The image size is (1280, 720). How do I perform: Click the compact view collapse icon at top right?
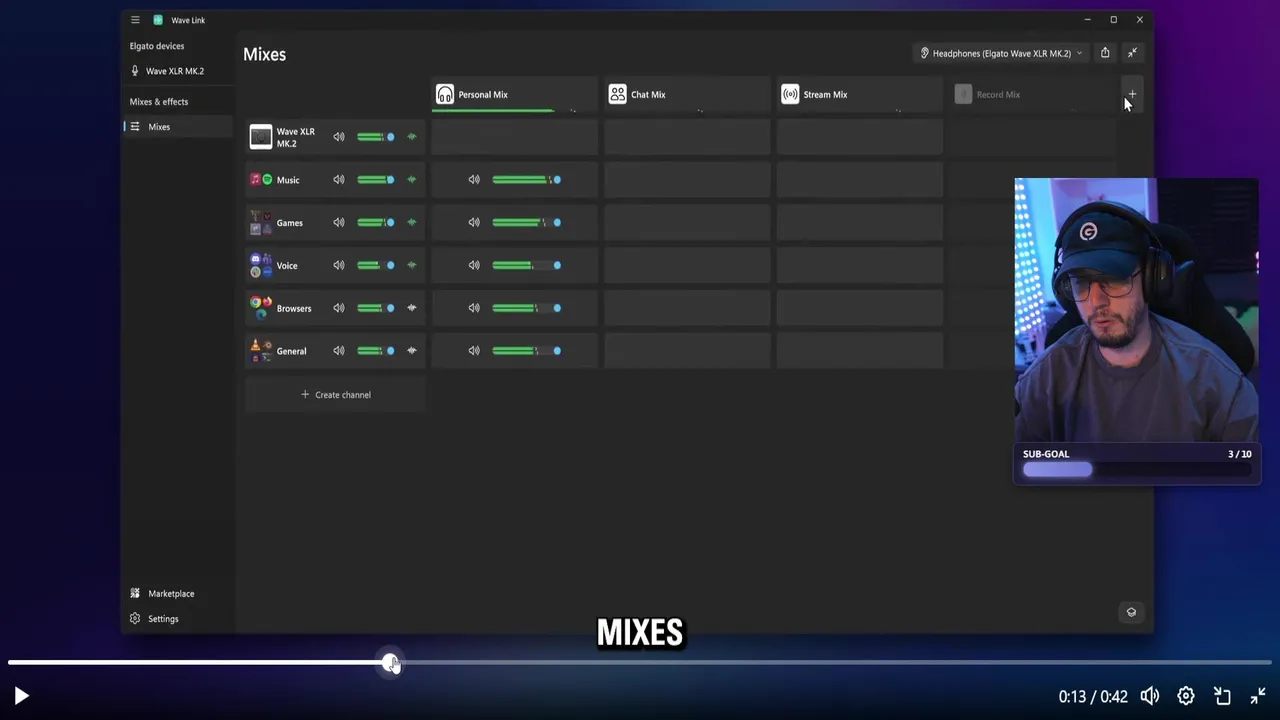(1132, 53)
